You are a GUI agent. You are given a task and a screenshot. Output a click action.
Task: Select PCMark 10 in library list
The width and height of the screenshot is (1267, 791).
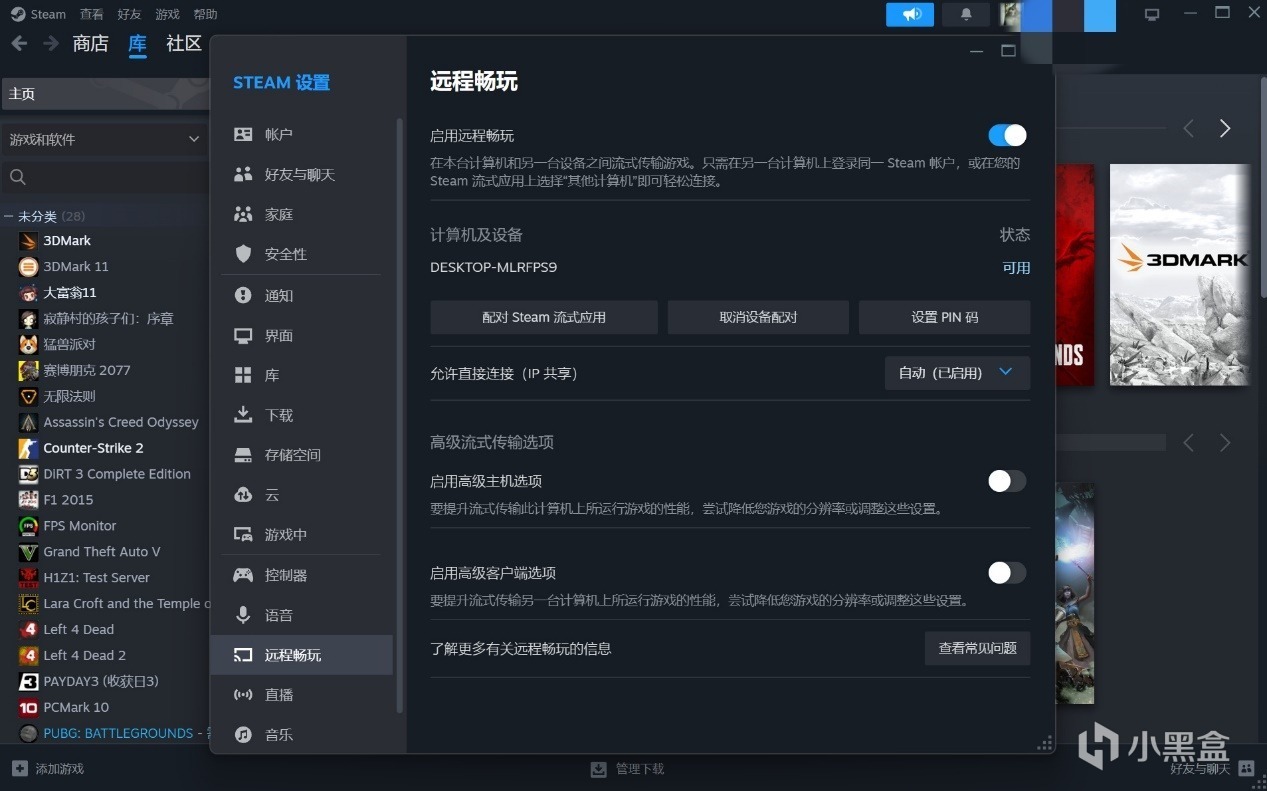(x=76, y=707)
